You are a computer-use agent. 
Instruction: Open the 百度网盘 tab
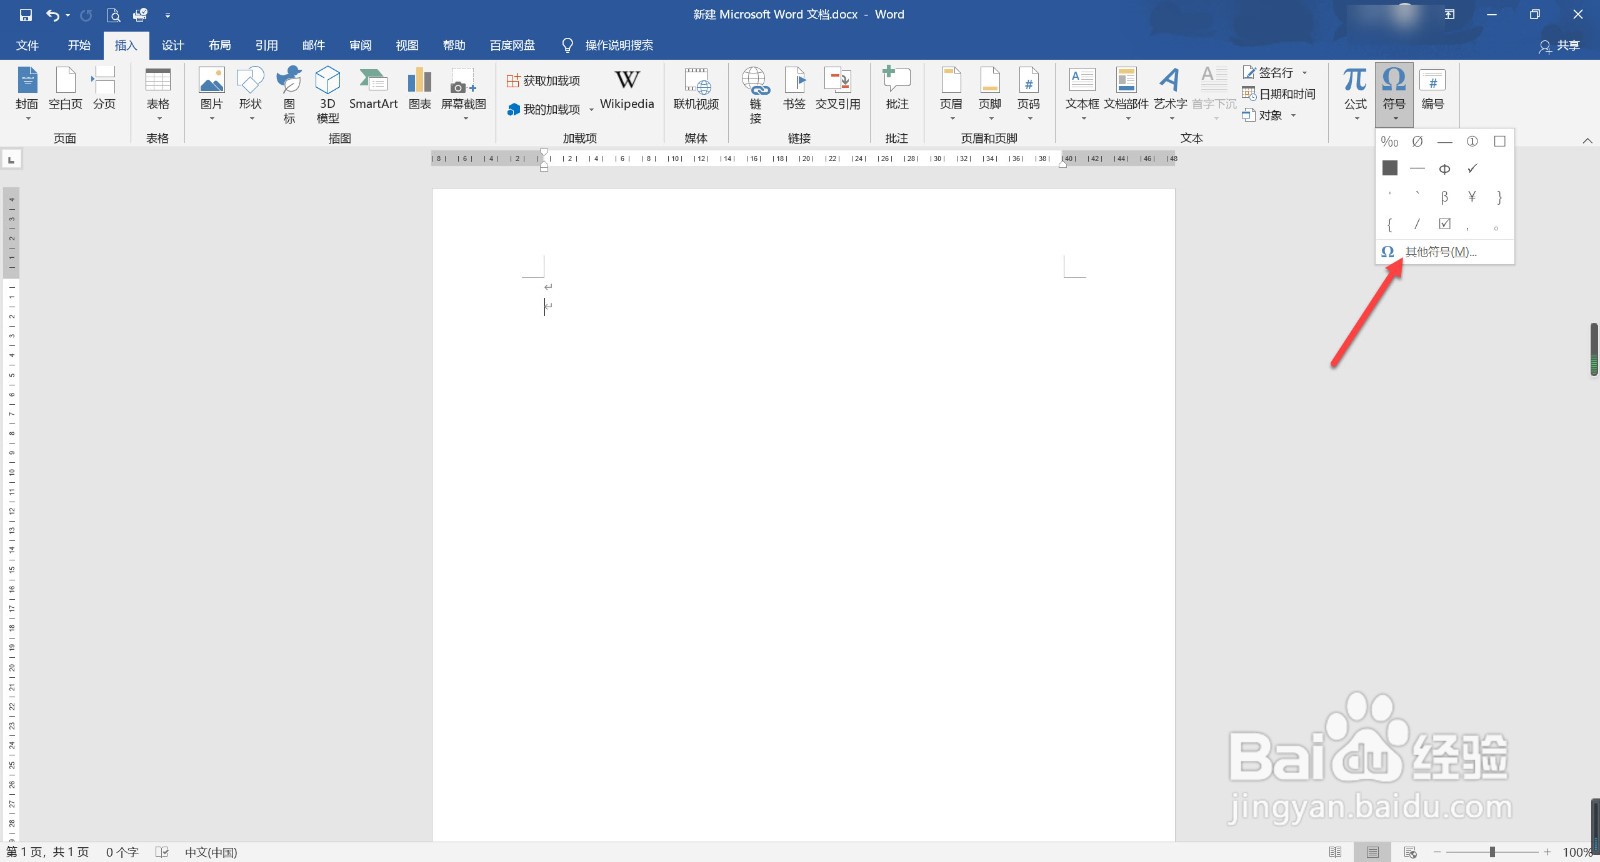coord(512,45)
